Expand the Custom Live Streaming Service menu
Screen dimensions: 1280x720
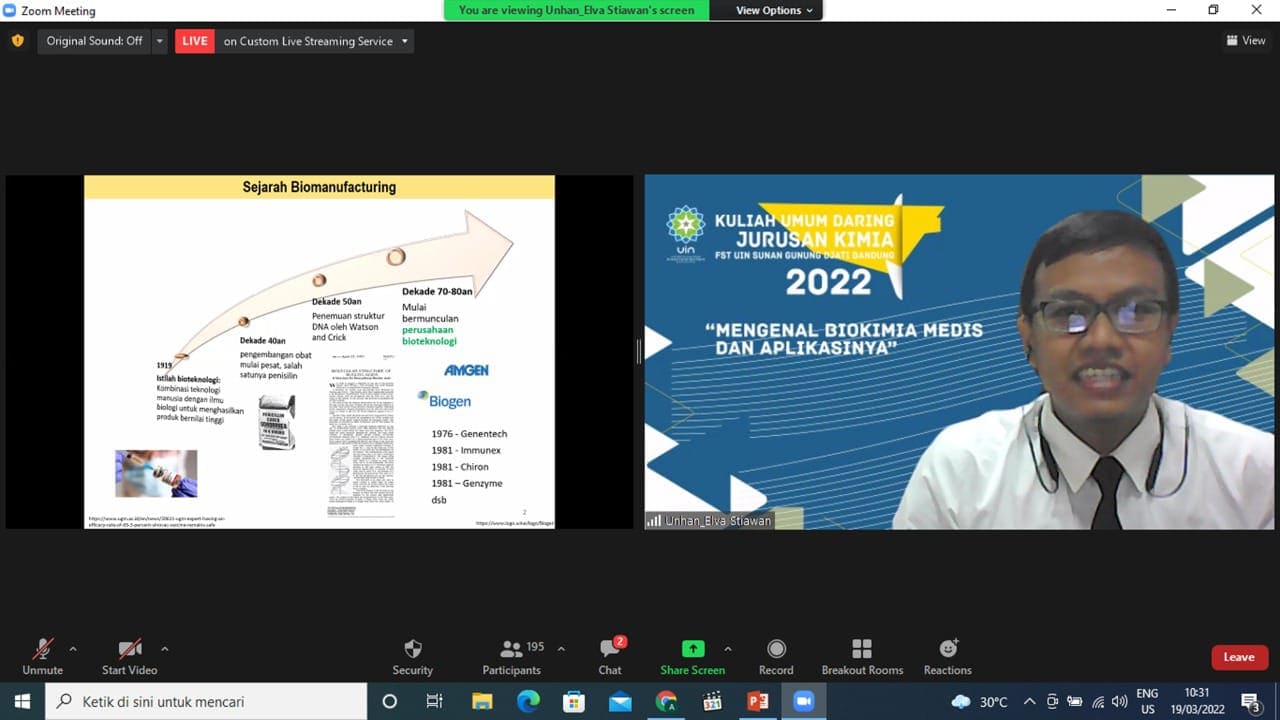(x=405, y=41)
